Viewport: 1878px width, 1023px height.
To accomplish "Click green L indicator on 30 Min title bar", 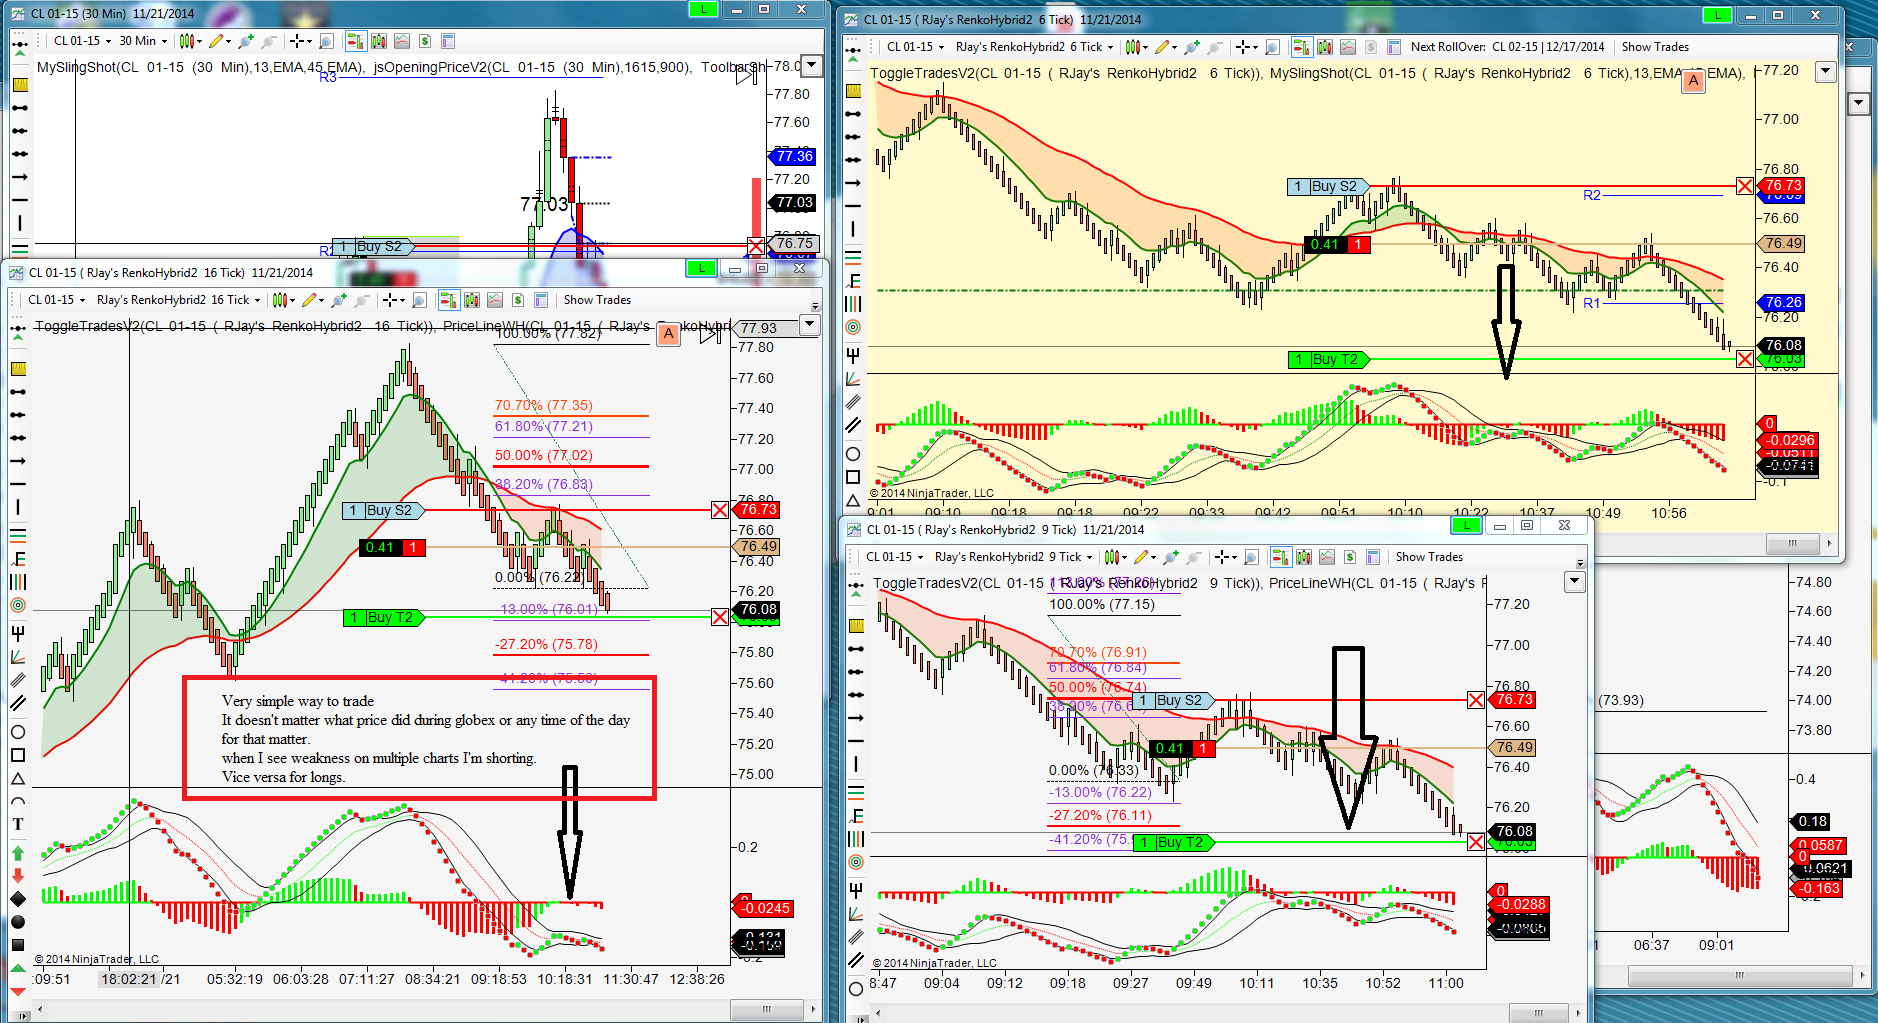I will coord(703,9).
